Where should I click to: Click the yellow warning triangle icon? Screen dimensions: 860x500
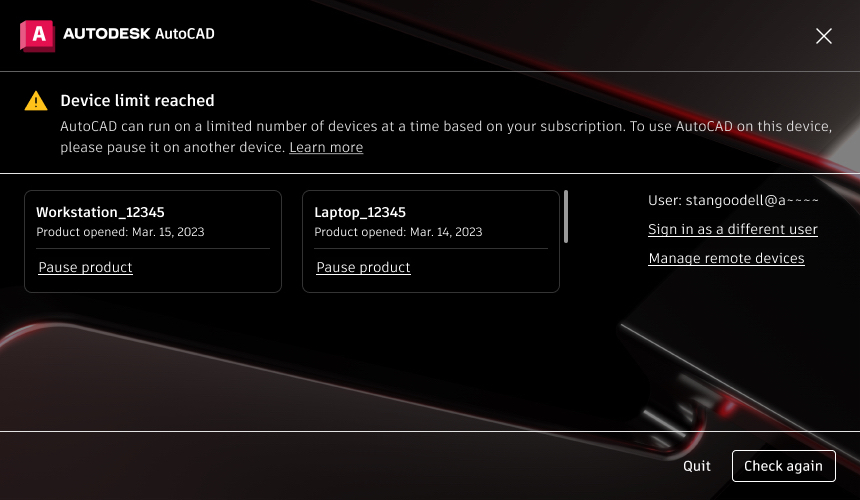(x=36, y=101)
